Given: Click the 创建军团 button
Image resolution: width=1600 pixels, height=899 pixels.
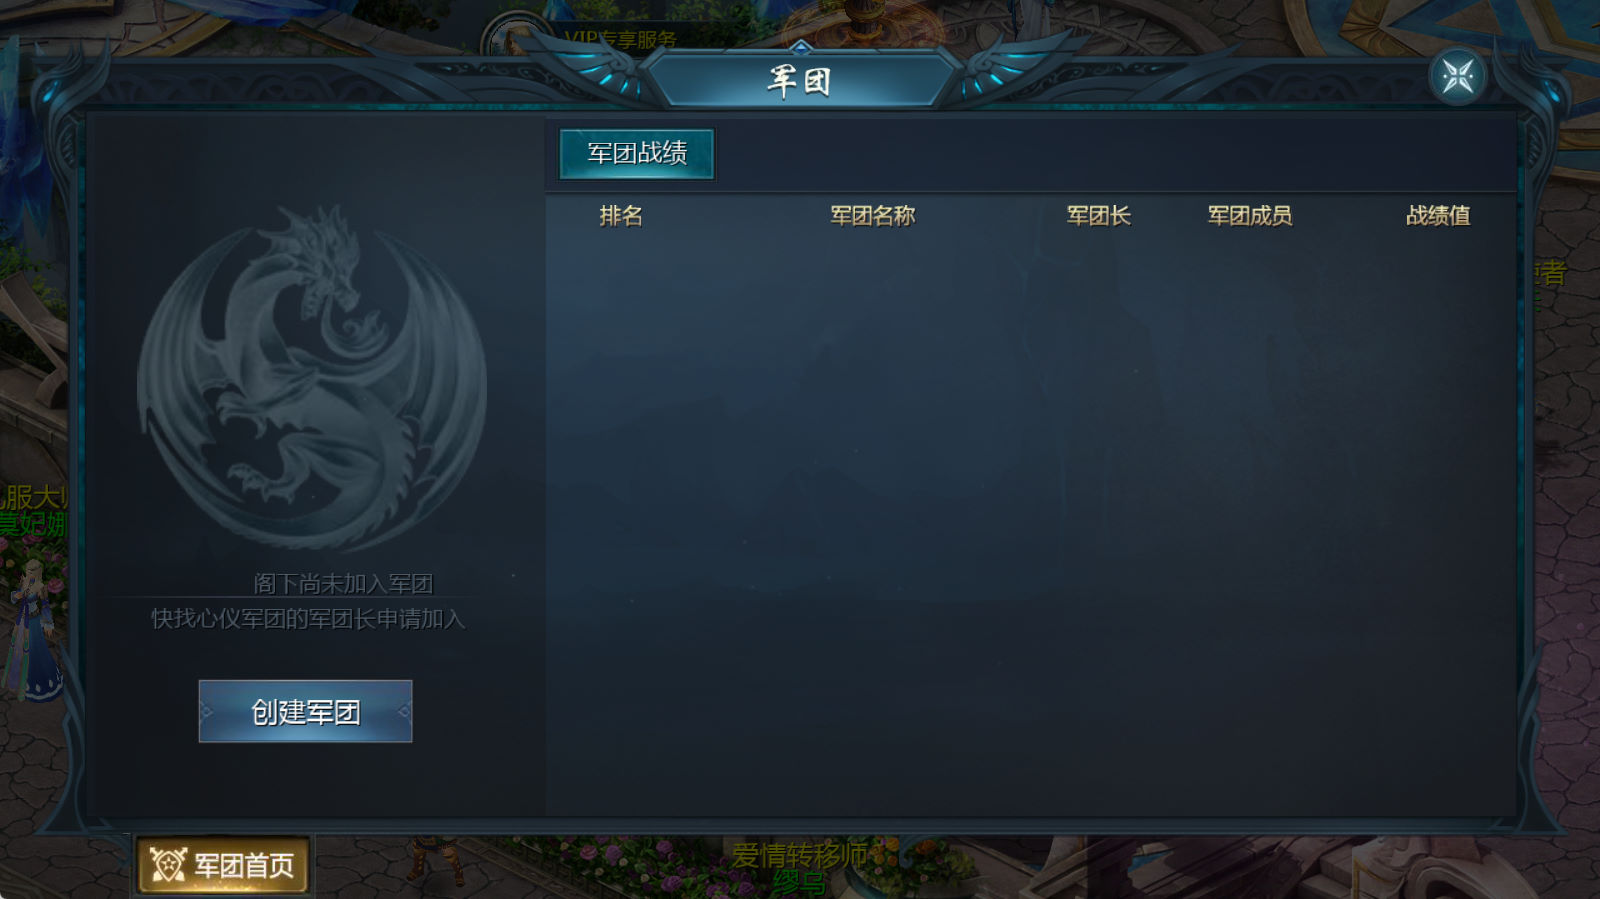Looking at the screenshot, I should (x=305, y=711).
